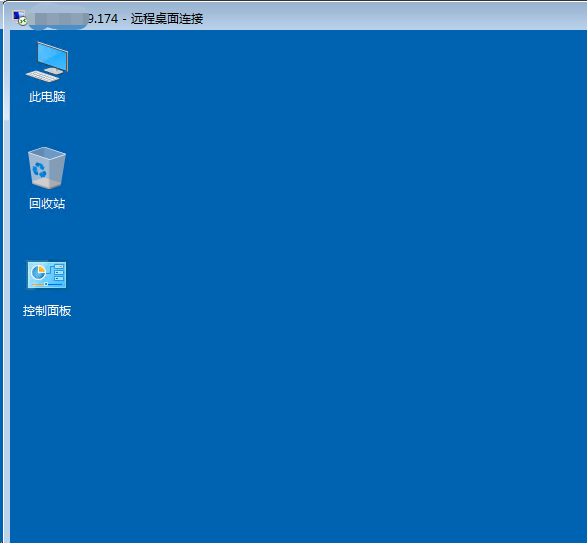The image size is (587, 543).
Task: Click the monitor screen of 此电脑 icon
Action: click(53, 56)
